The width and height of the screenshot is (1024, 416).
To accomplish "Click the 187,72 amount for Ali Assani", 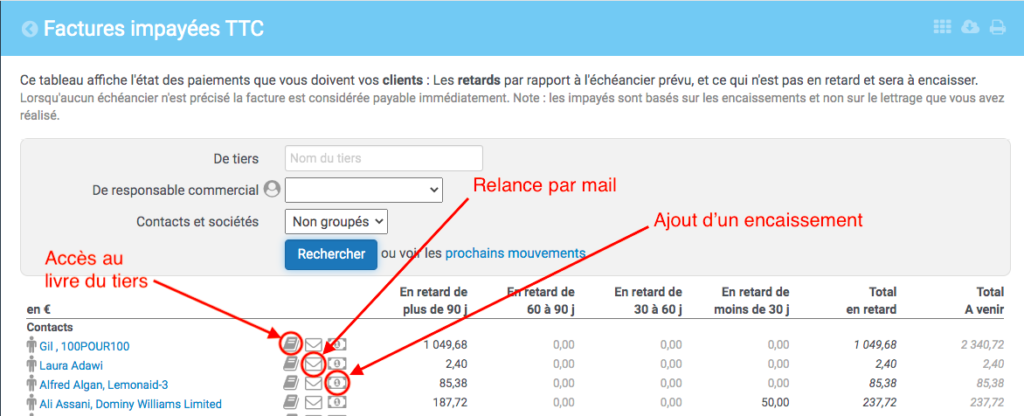I will pos(451,403).
